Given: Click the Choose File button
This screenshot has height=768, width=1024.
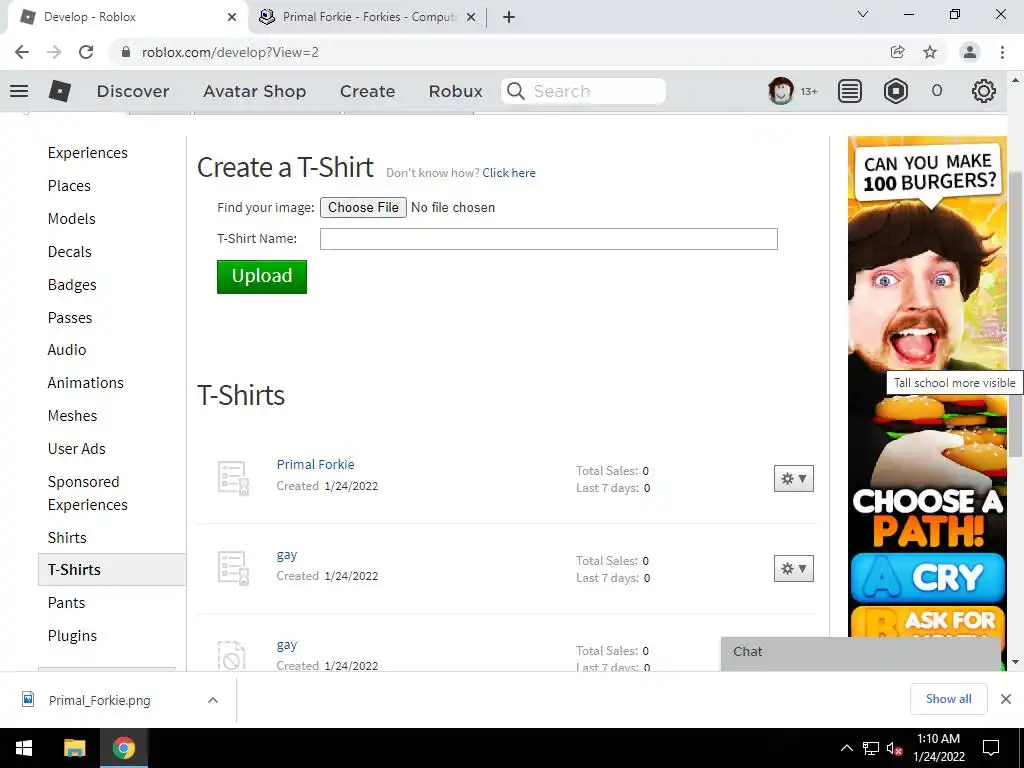Looking at the screenshot, I should pyautogui.click(x=363, y=207).
